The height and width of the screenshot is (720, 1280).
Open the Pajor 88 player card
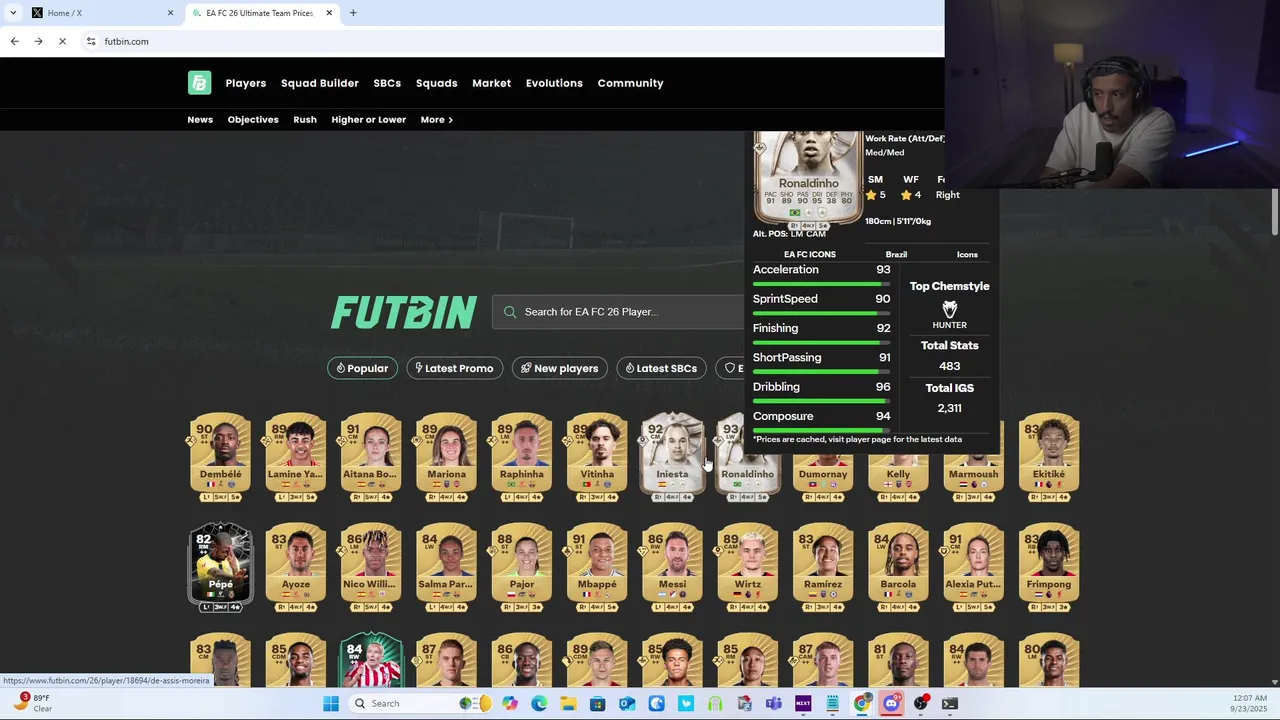point(522,567)
